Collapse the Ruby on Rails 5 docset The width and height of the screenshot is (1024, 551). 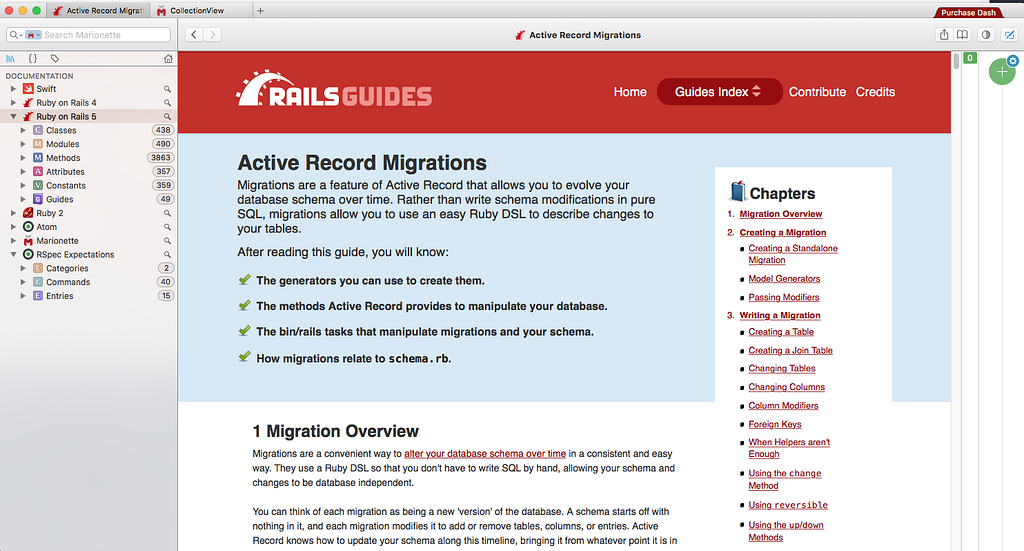13,116
